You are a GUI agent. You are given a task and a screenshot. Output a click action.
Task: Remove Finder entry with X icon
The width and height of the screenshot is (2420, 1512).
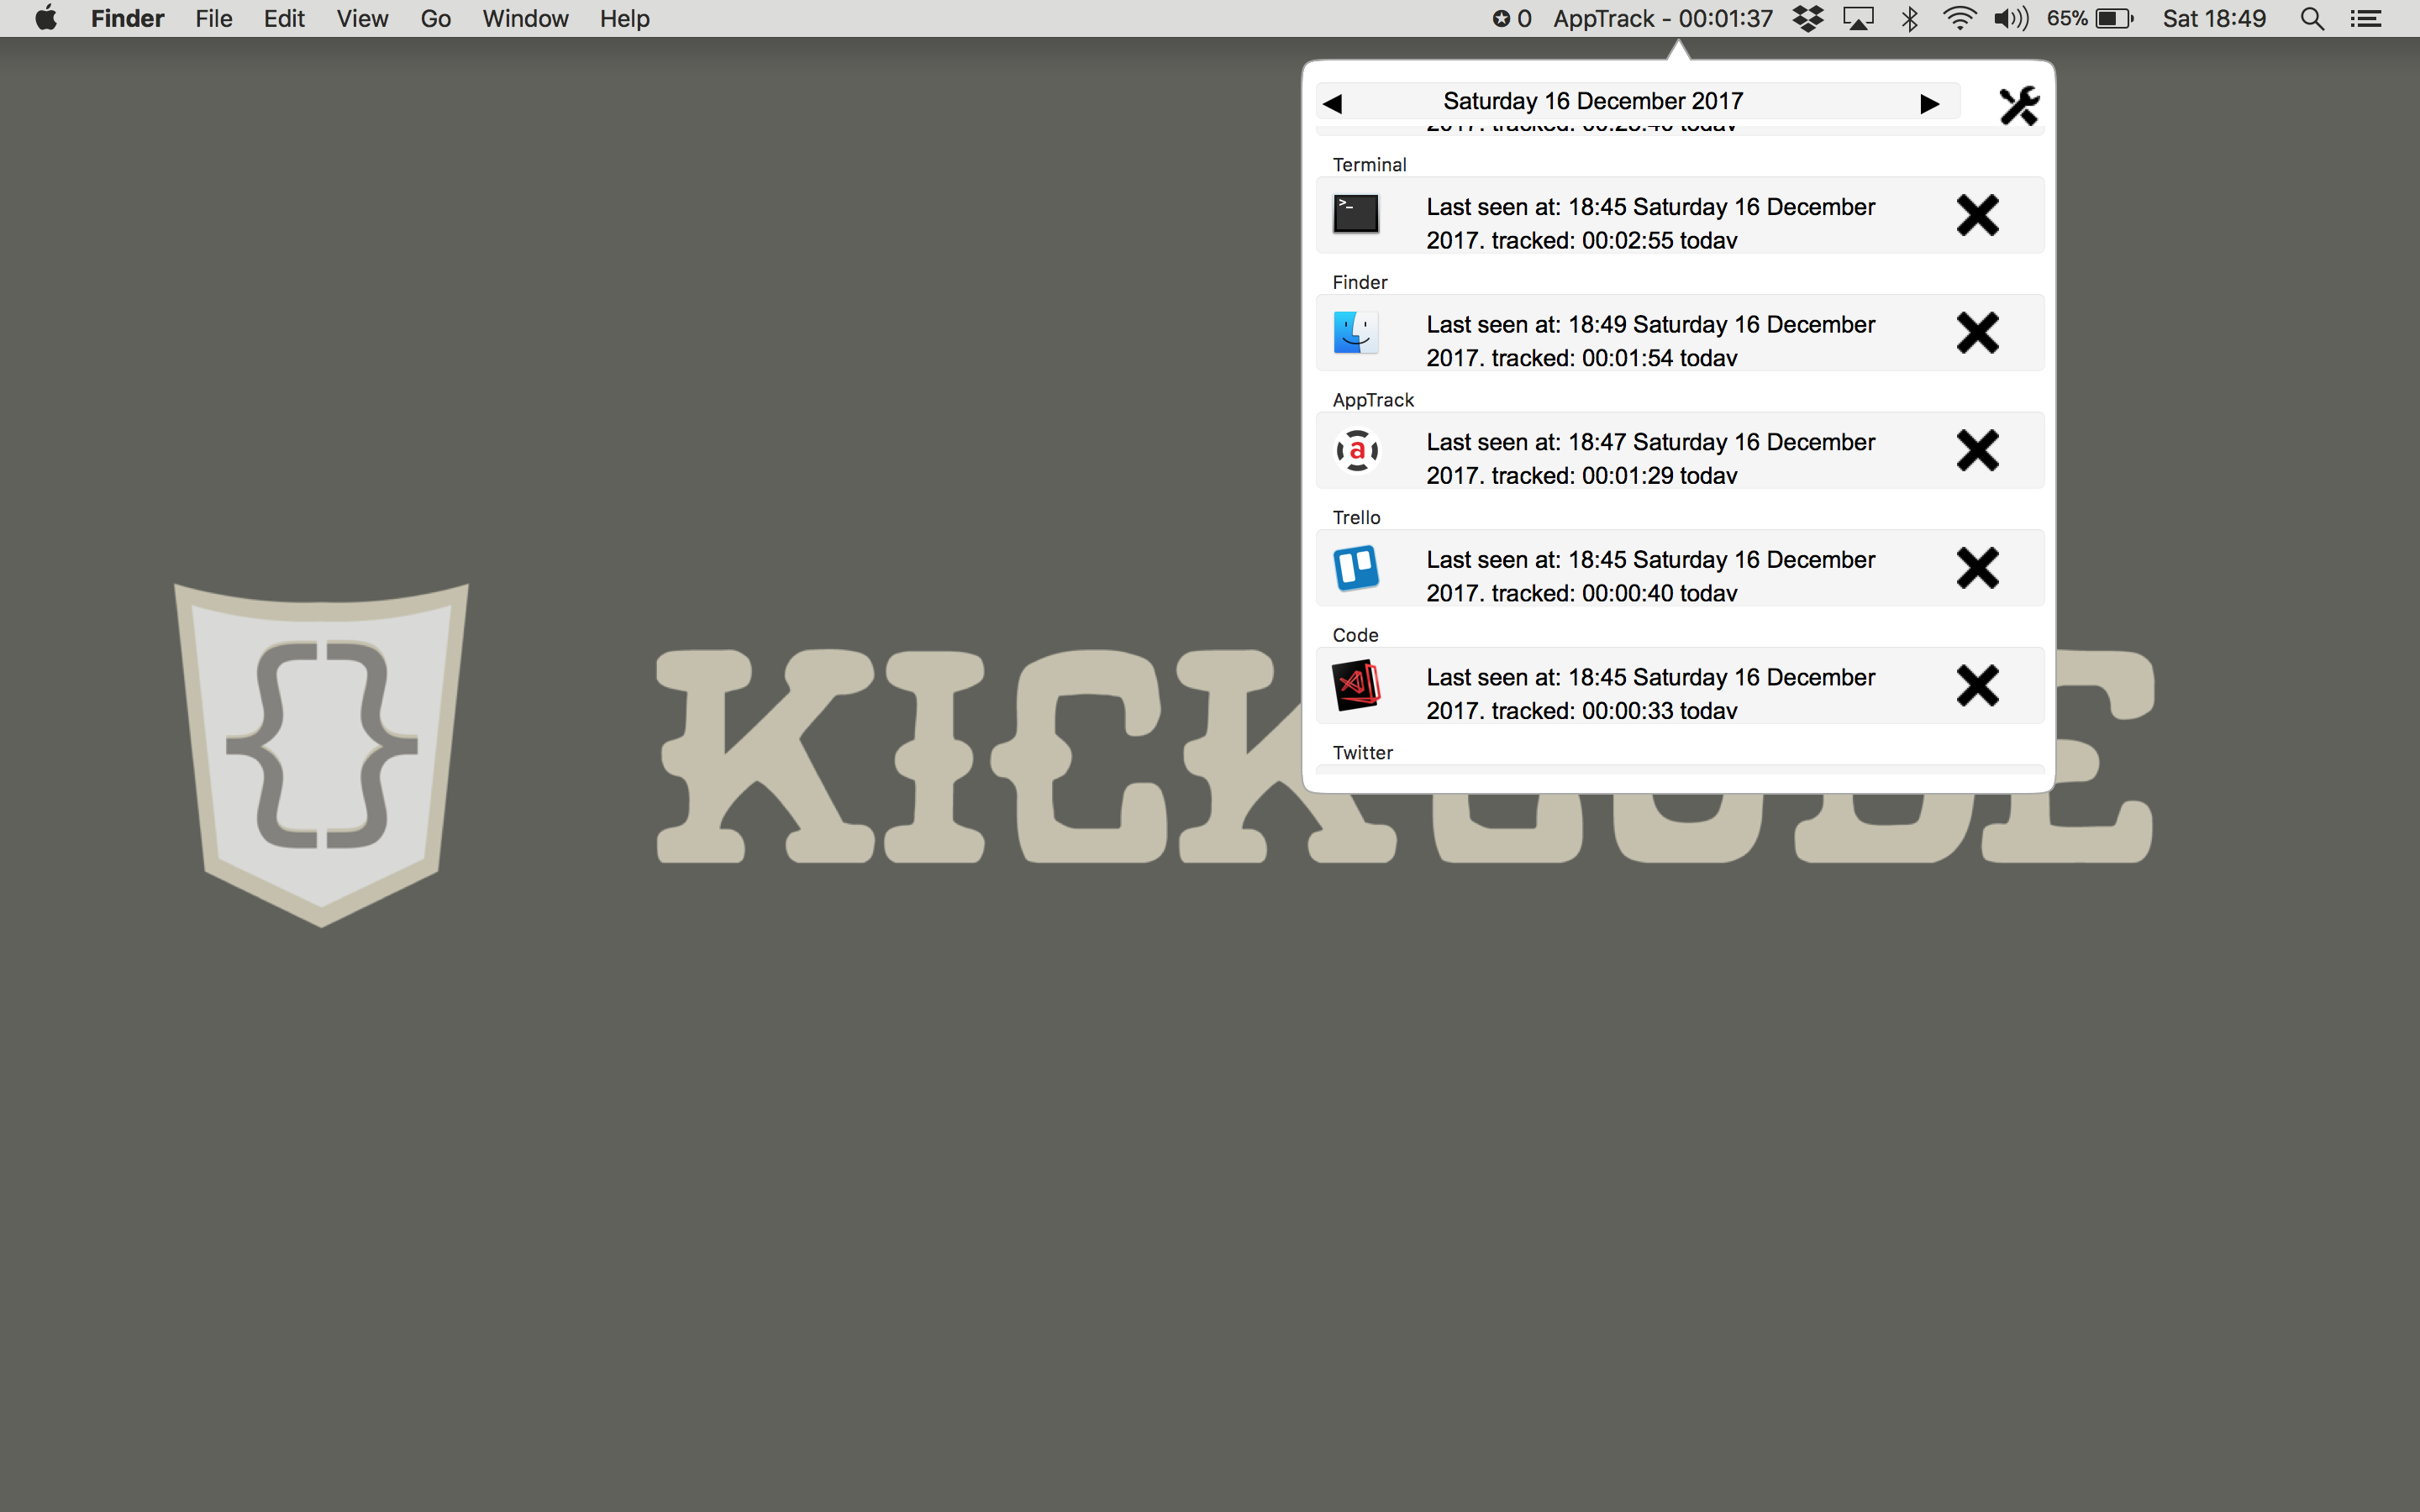click(1976, 333)
